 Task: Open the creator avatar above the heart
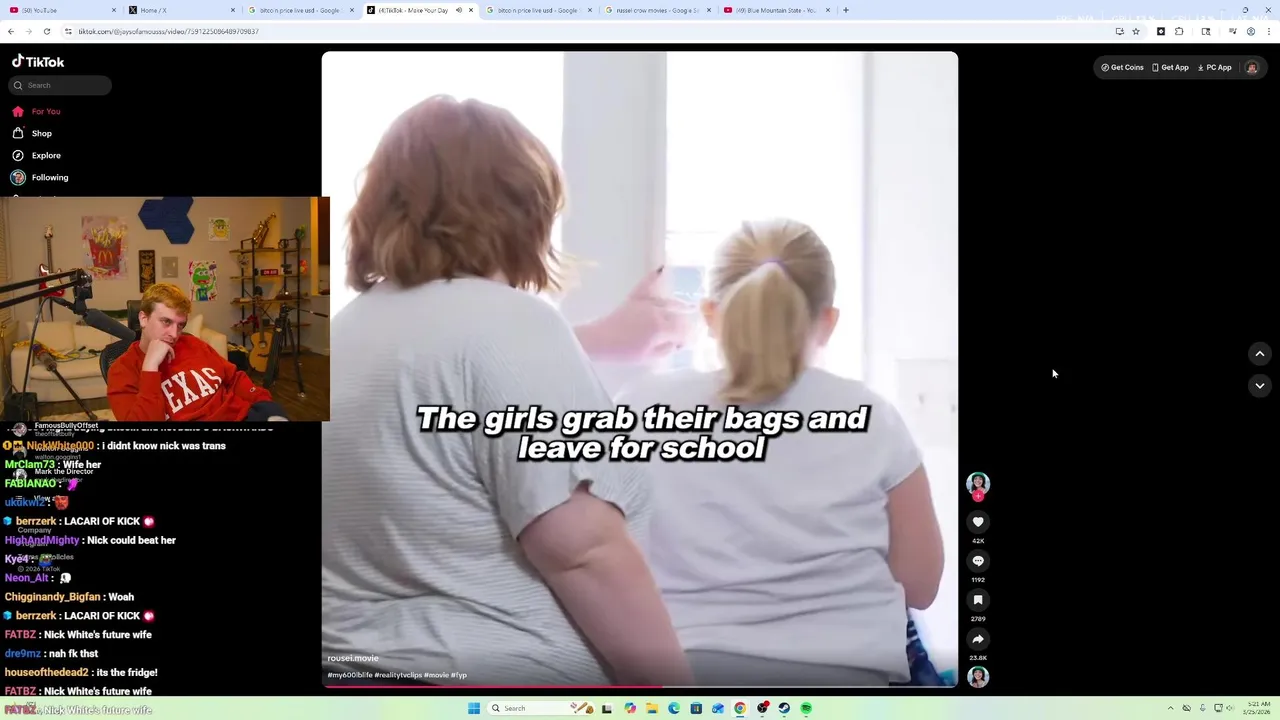[x=978, y=484]
